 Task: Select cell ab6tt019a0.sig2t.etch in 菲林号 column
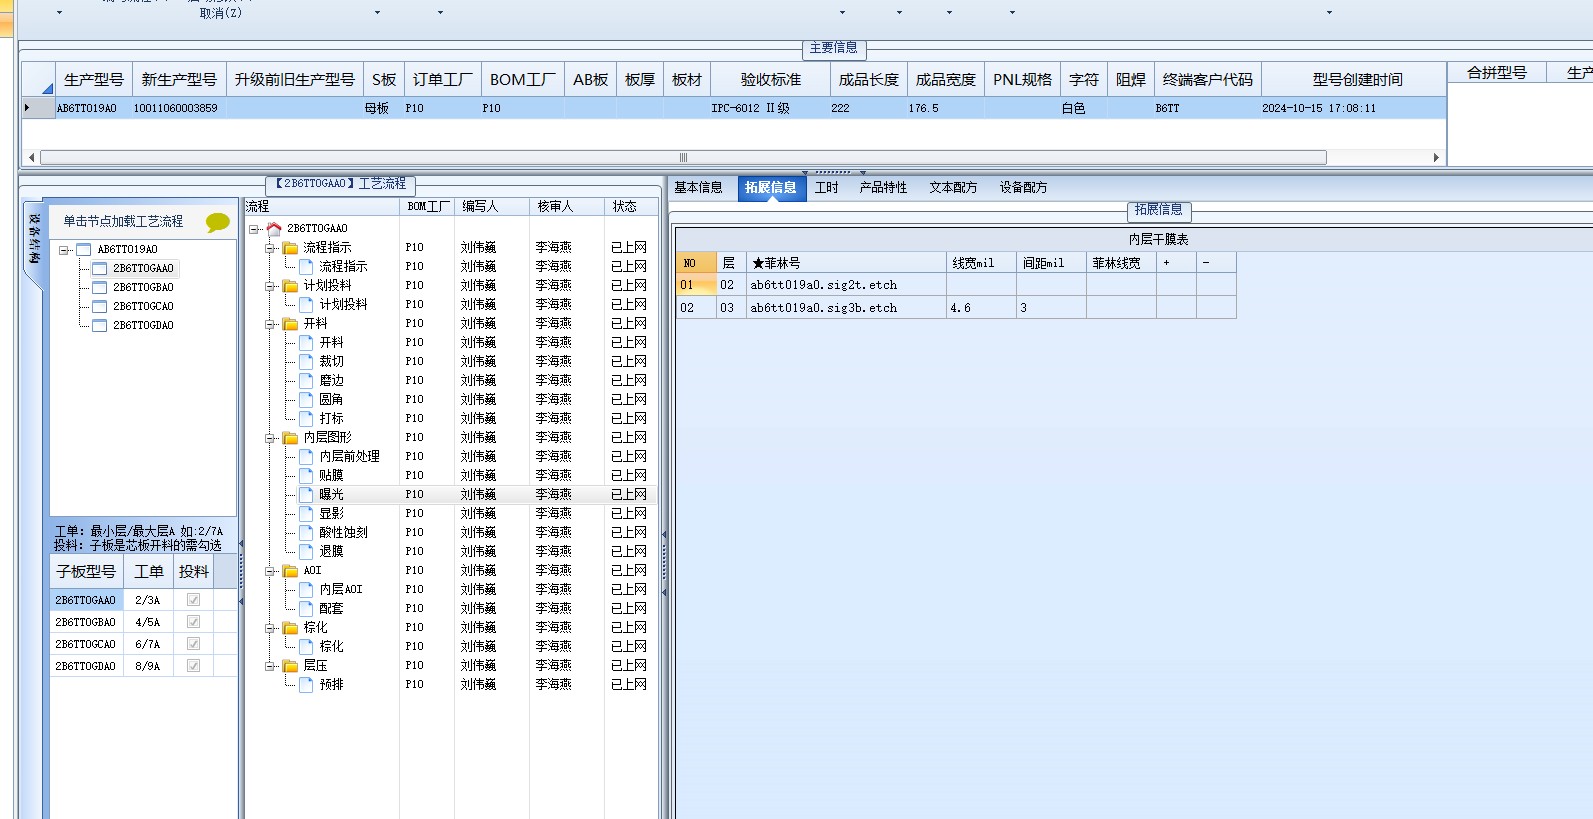coord(846,285)
